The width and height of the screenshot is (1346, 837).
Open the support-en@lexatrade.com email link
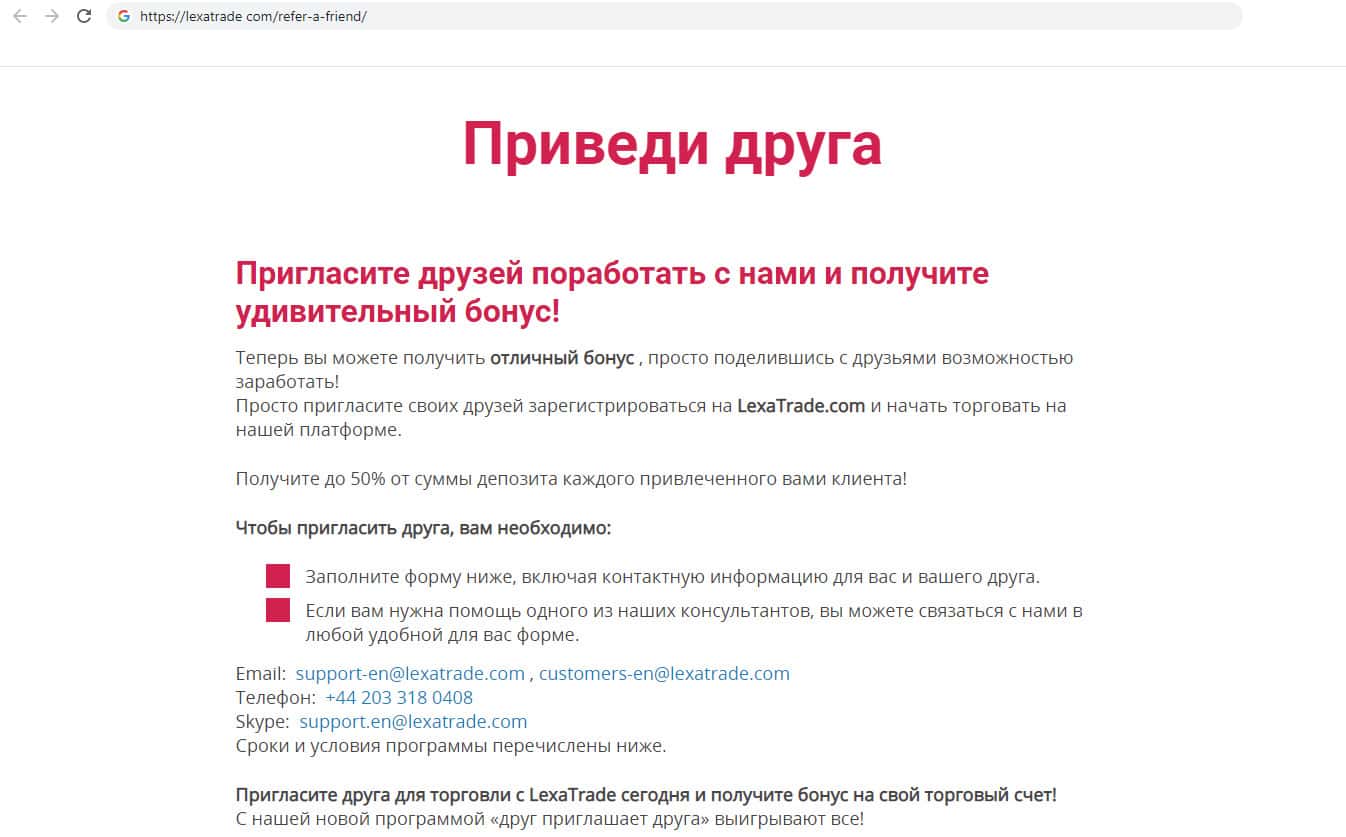point(410,674)
